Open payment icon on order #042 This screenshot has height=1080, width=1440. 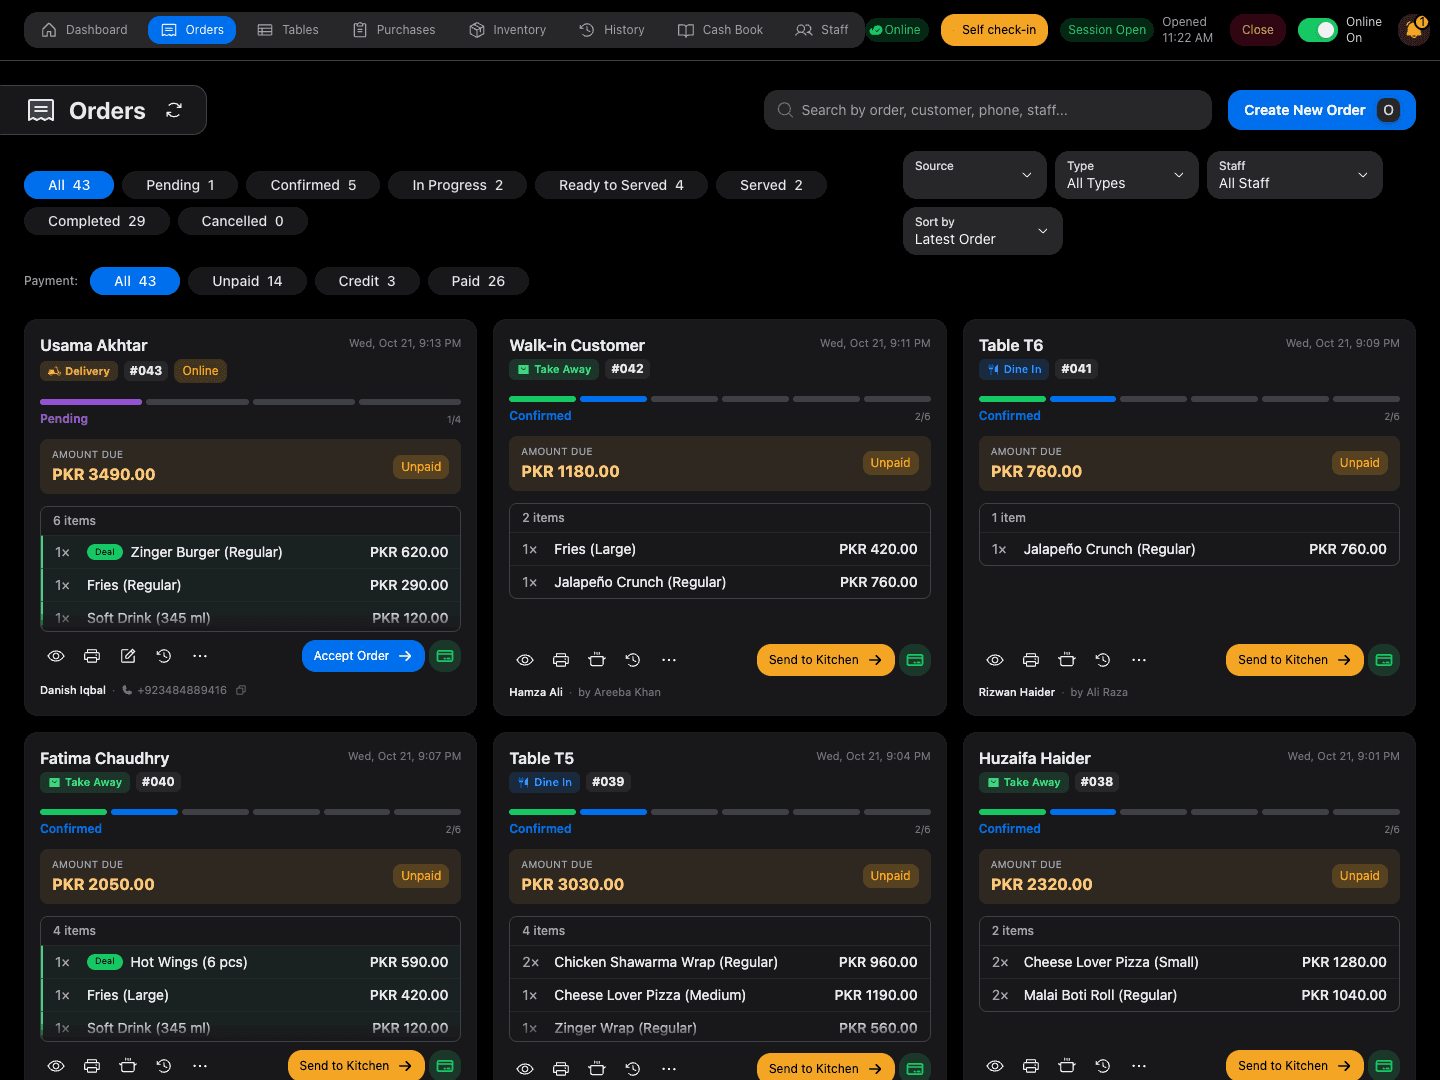(x=914, y=660)
